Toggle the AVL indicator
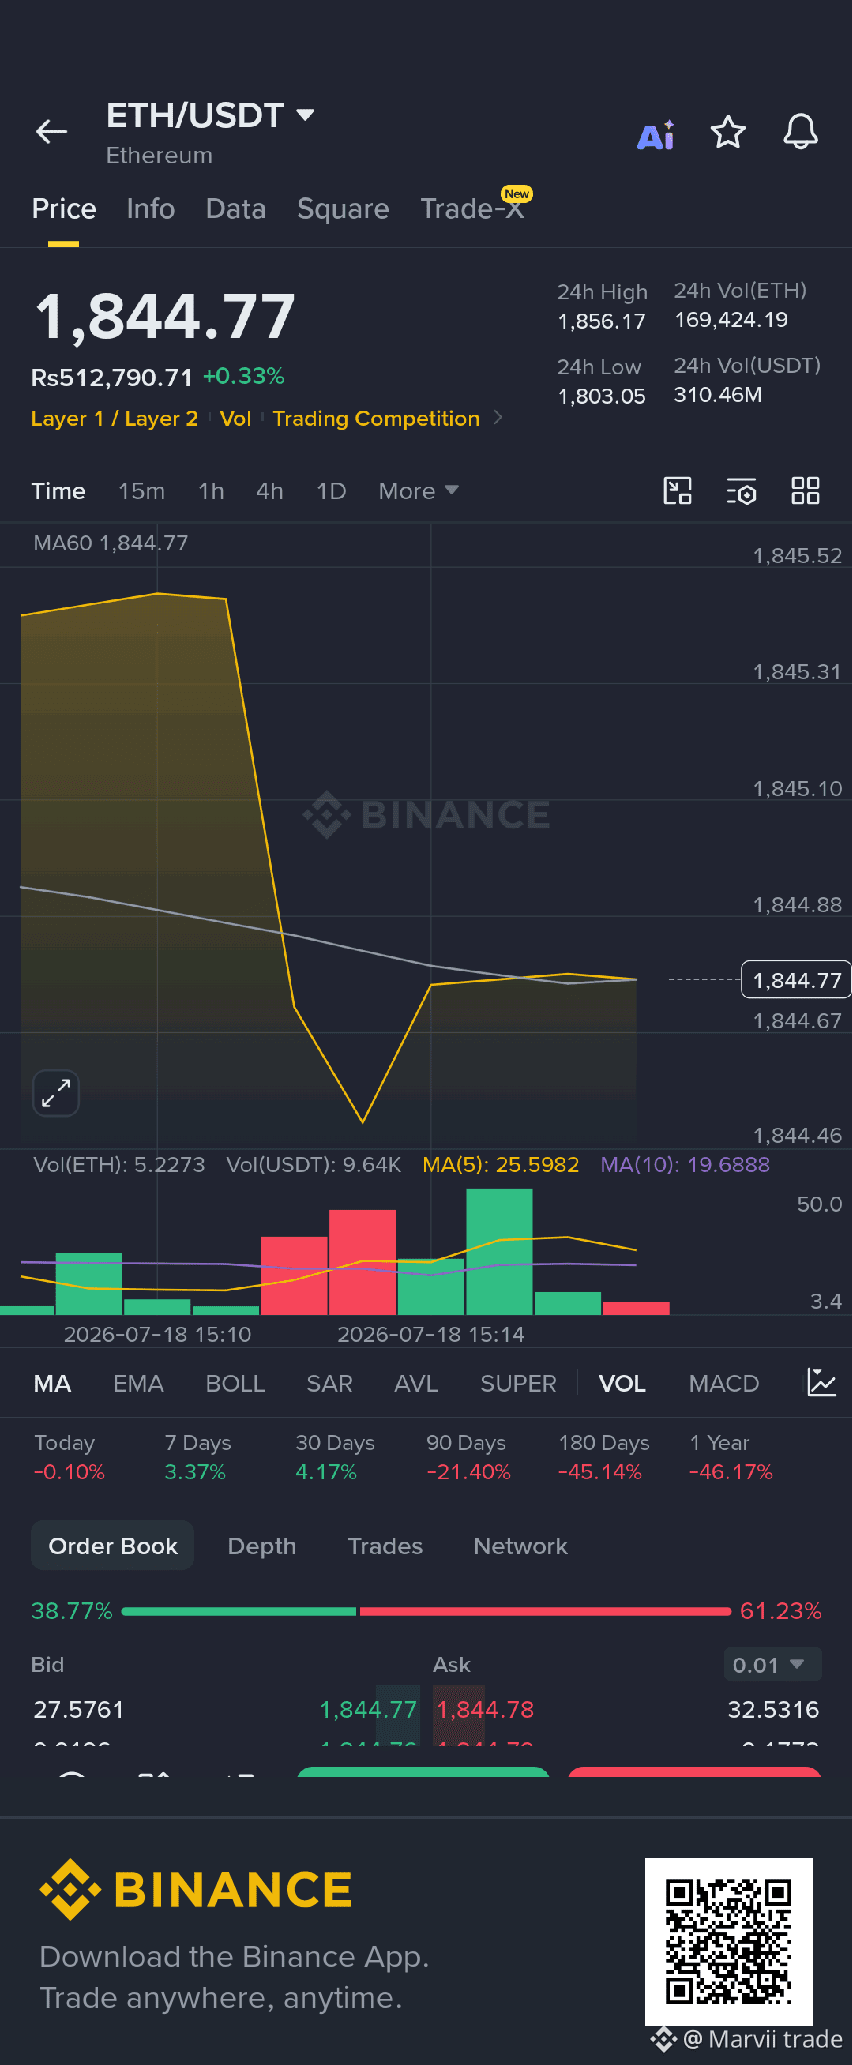 pyautogui.click(x=416, y=1383)
